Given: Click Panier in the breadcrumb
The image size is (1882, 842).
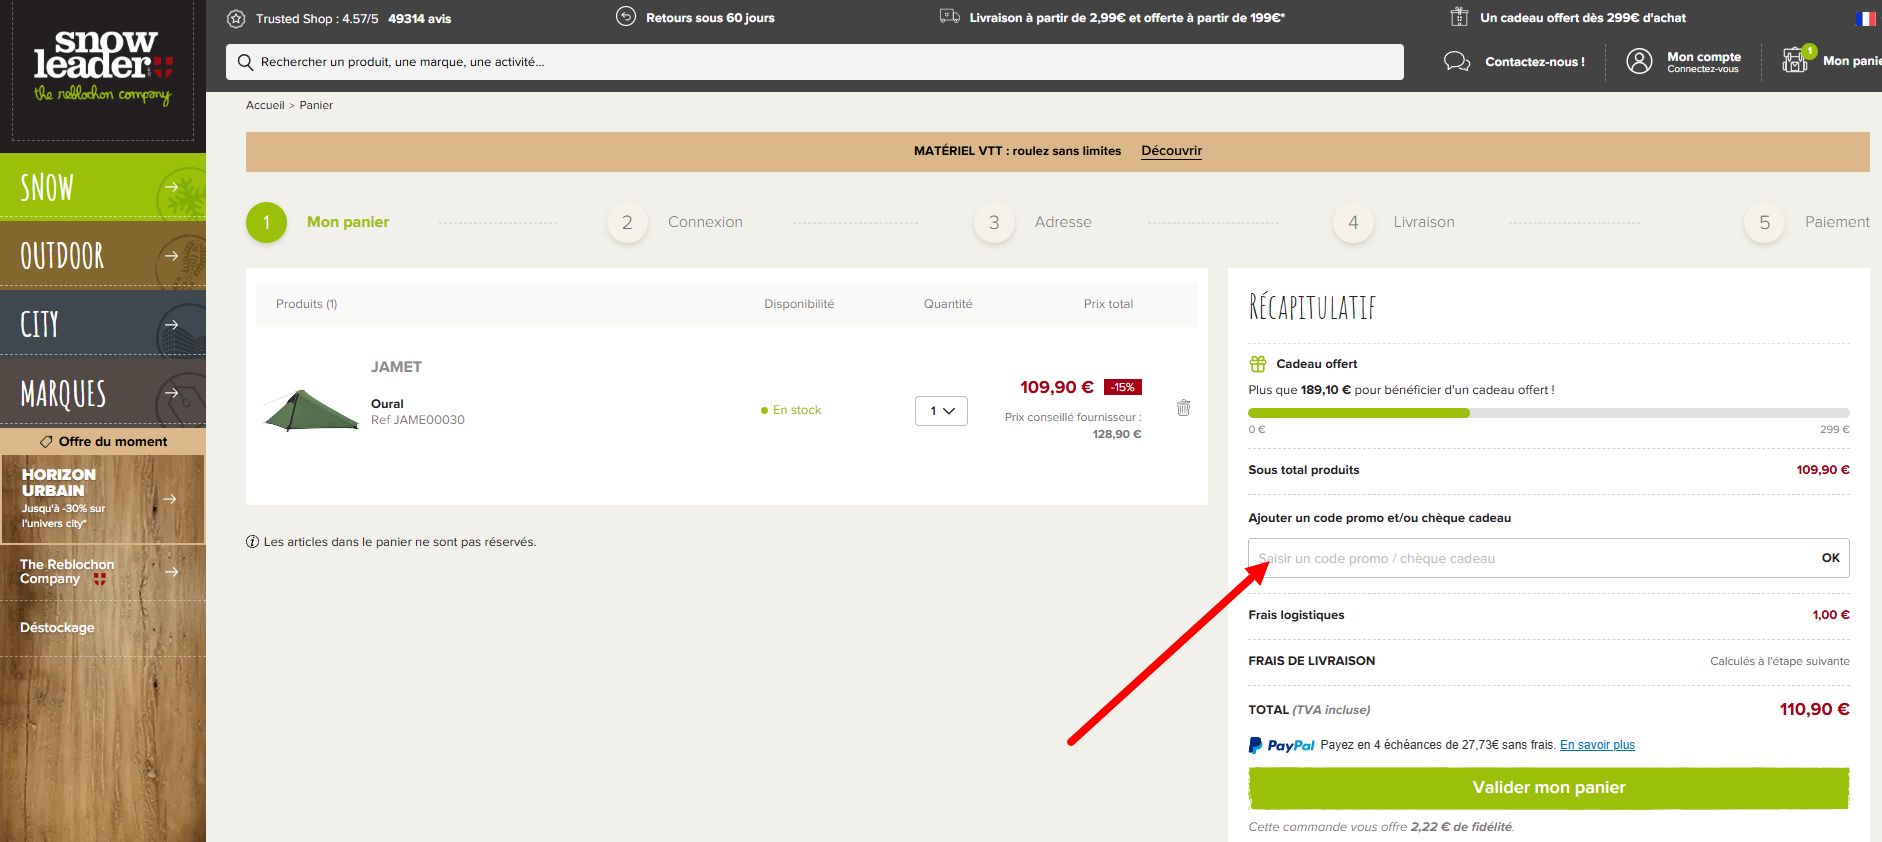Looking at the screenshot, I should click(x=316, y=105).
